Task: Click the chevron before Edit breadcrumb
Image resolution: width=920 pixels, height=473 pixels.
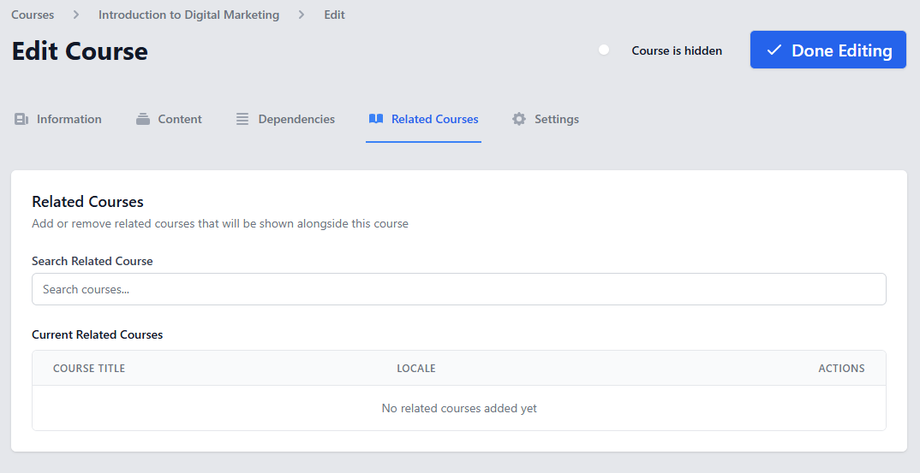Action: pos(301,15)
